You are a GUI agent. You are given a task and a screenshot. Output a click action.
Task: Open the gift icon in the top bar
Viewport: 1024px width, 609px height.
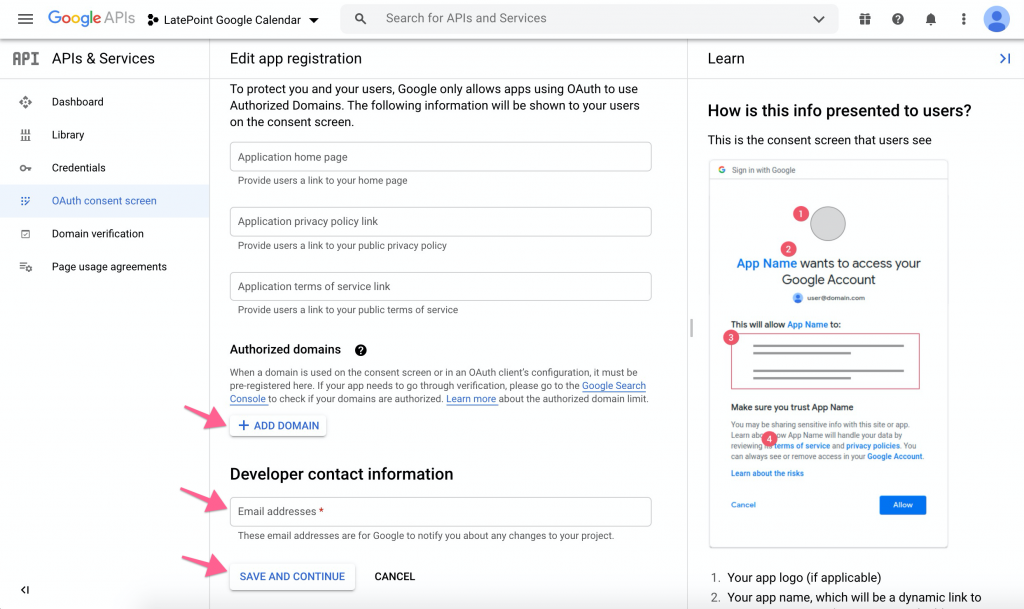click(x=865, y=19)
